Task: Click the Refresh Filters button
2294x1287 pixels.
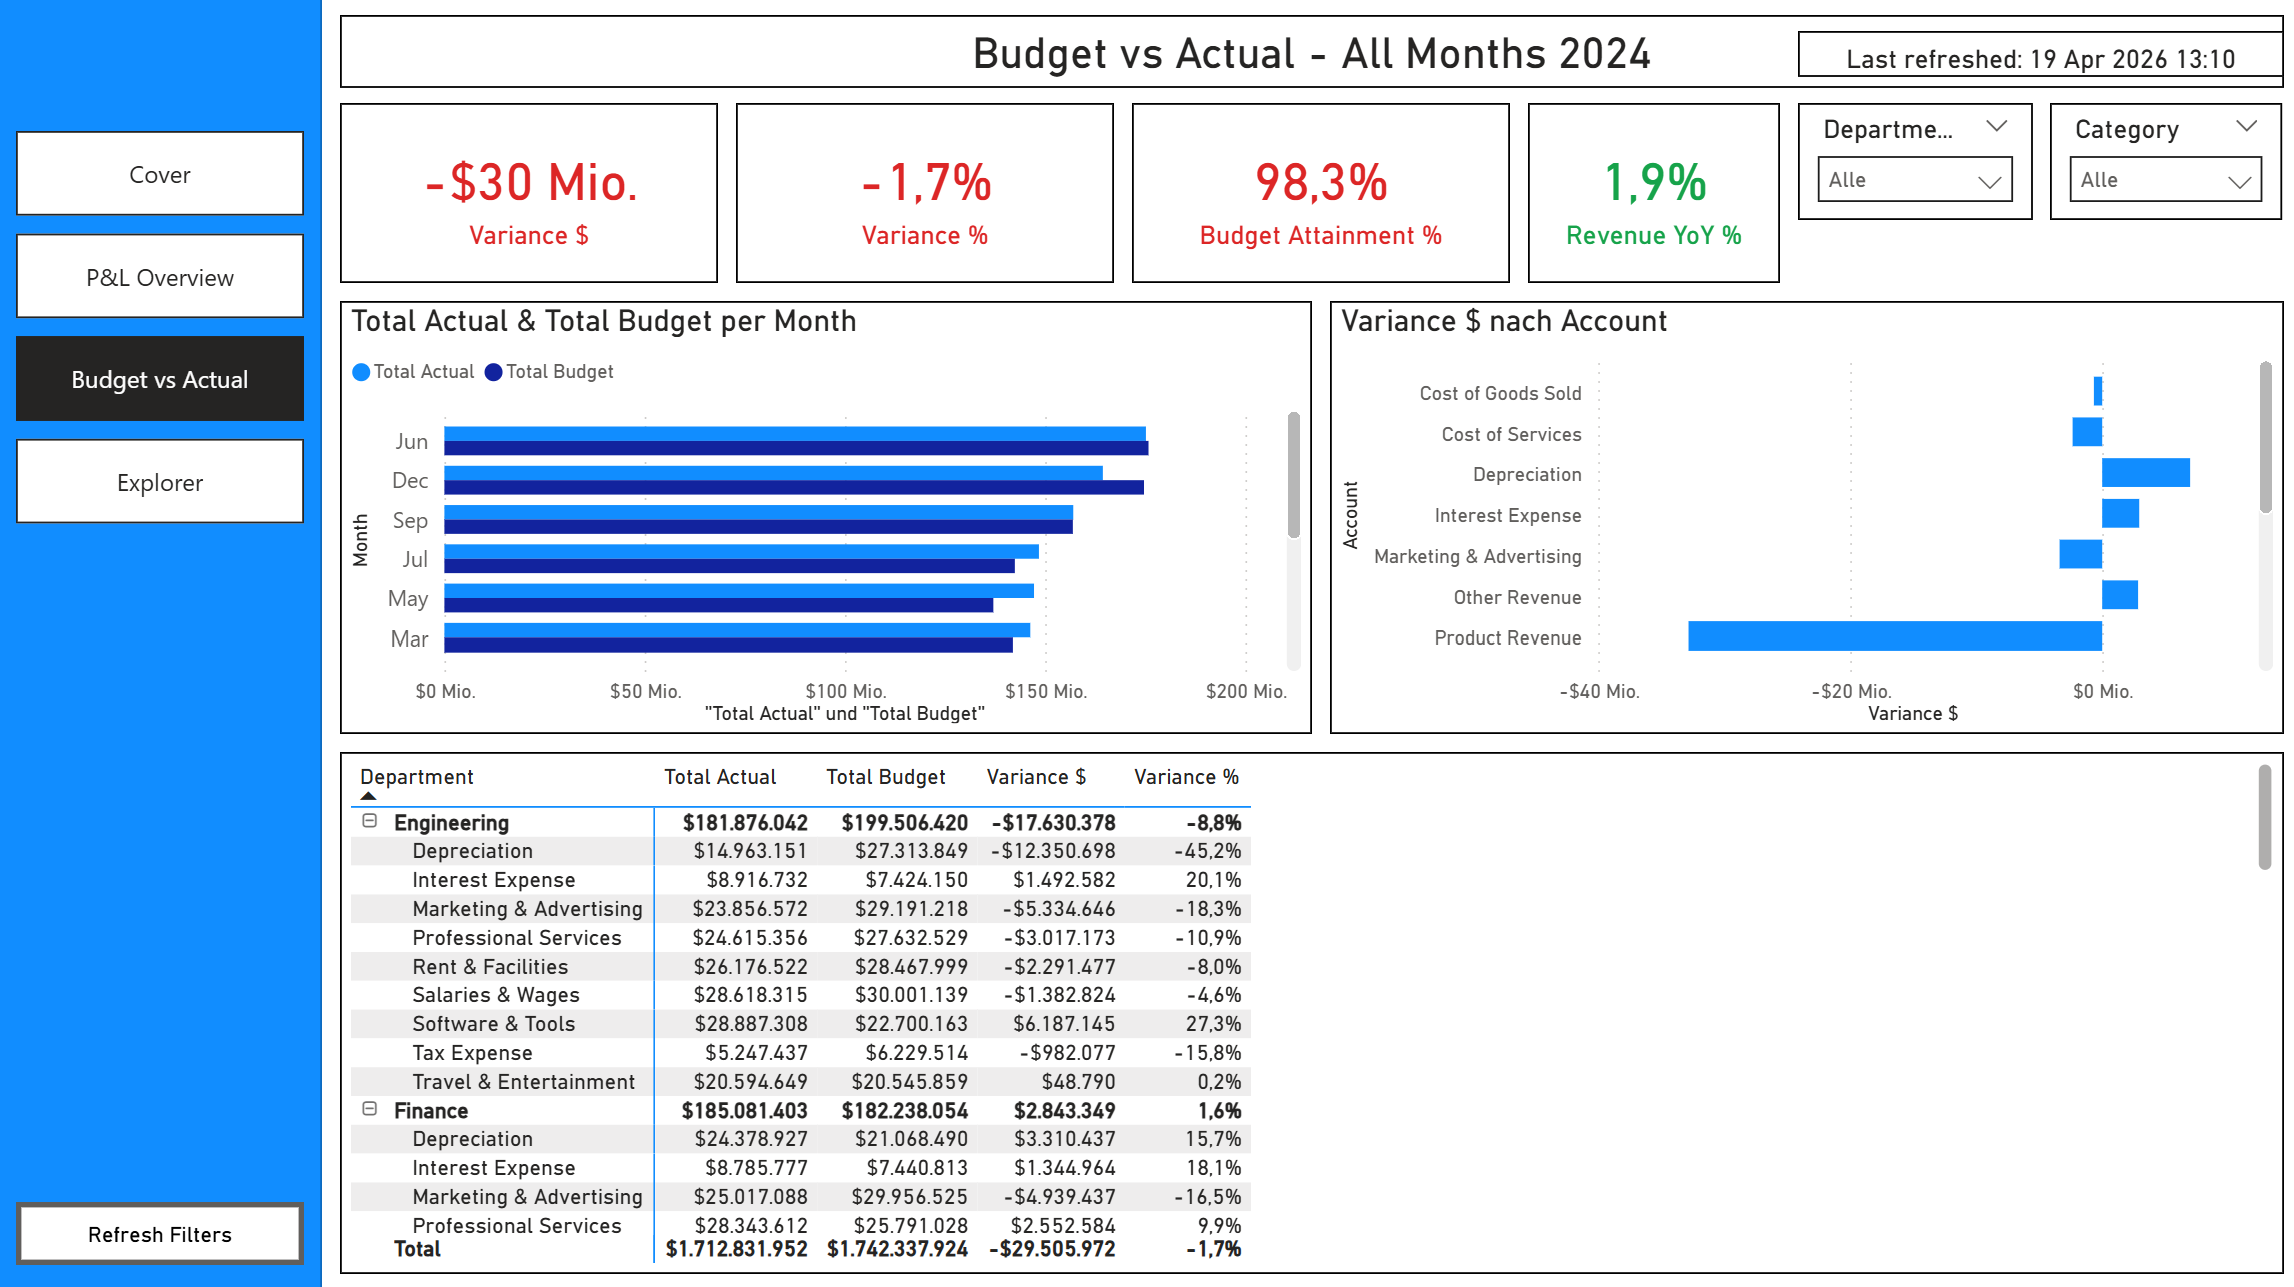Action: (x=159, y=1234)
